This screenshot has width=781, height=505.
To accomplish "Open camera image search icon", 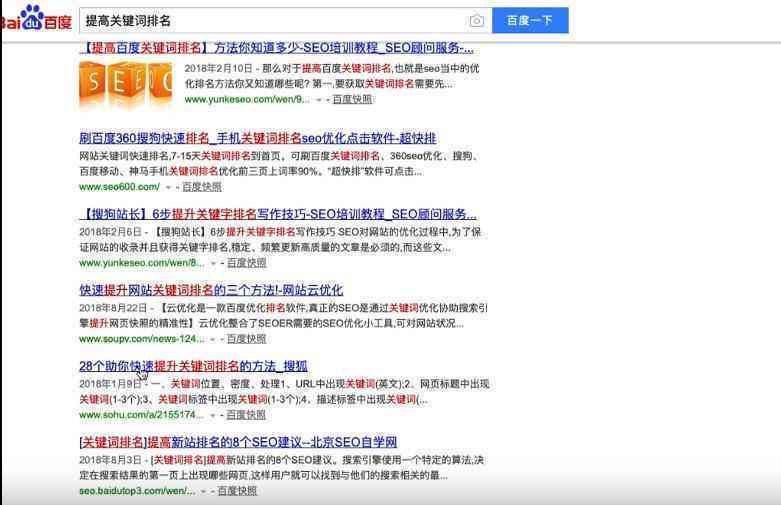I will 476,21.
